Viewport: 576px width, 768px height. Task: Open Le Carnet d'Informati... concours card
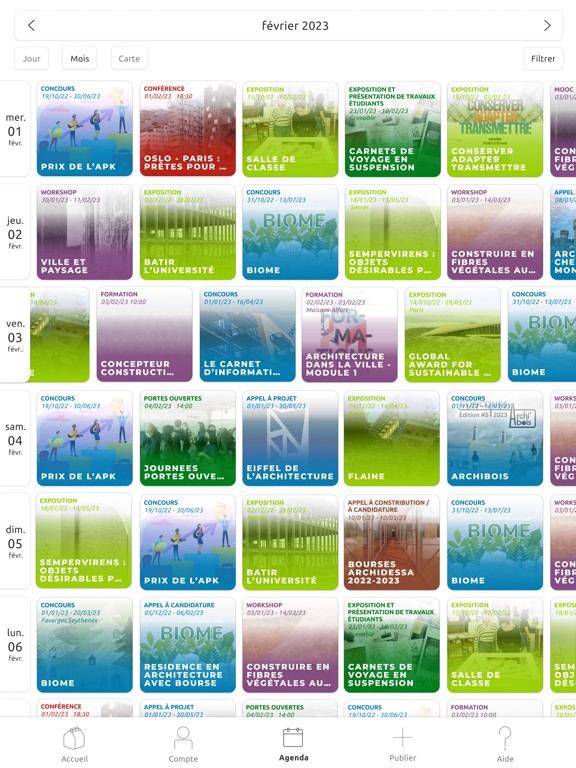pos(248,335)
